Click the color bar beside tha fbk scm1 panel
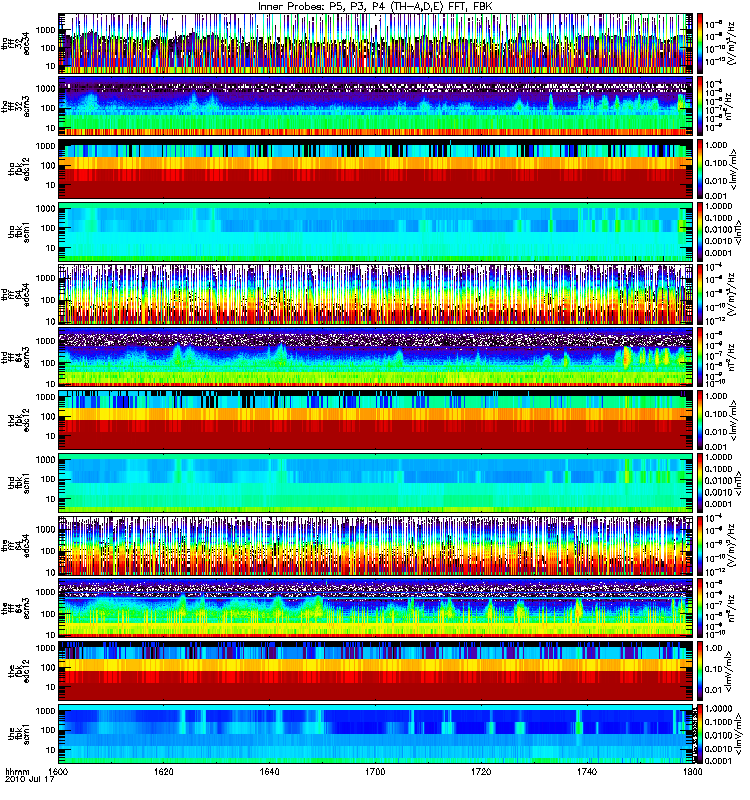750x800 pixels. 700,231
